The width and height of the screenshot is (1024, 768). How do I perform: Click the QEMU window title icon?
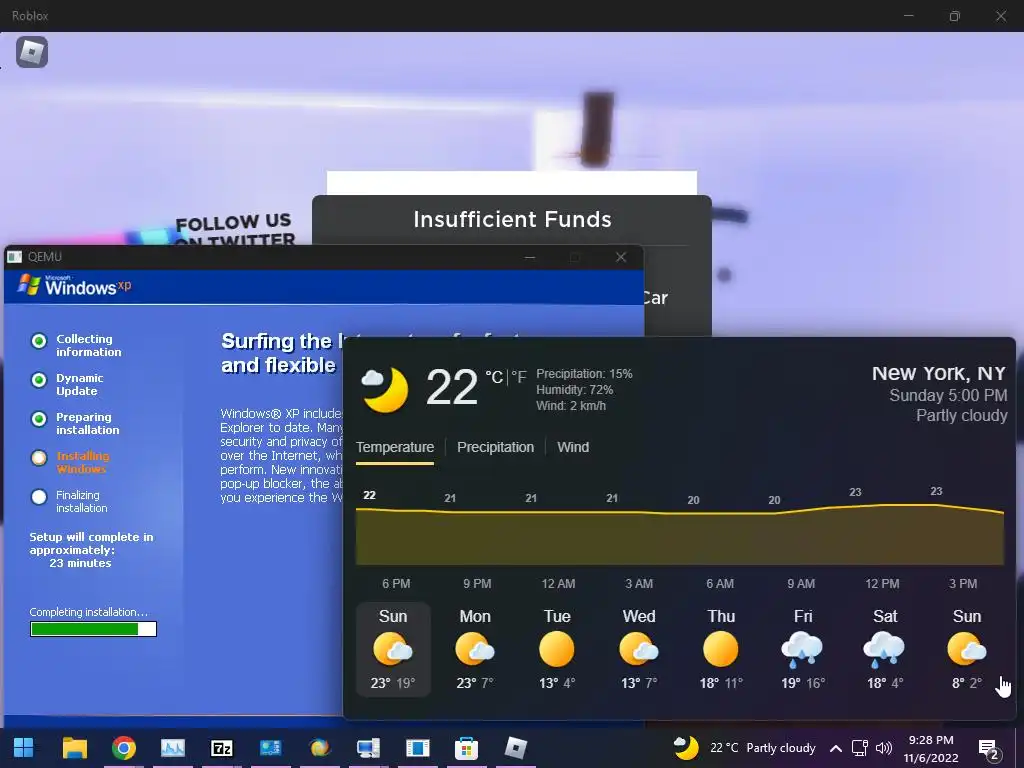14,257
